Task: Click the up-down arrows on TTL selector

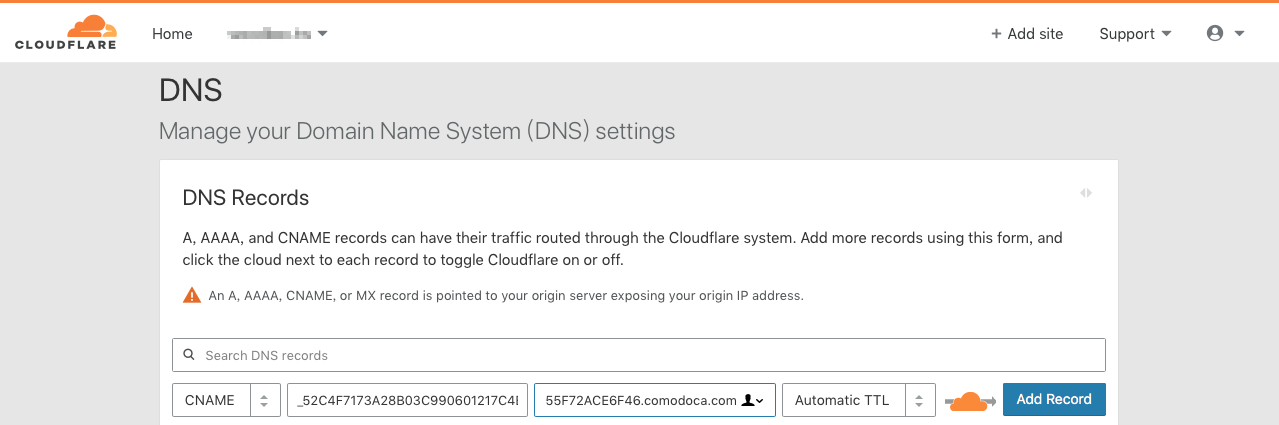Action: pos(920,400)
